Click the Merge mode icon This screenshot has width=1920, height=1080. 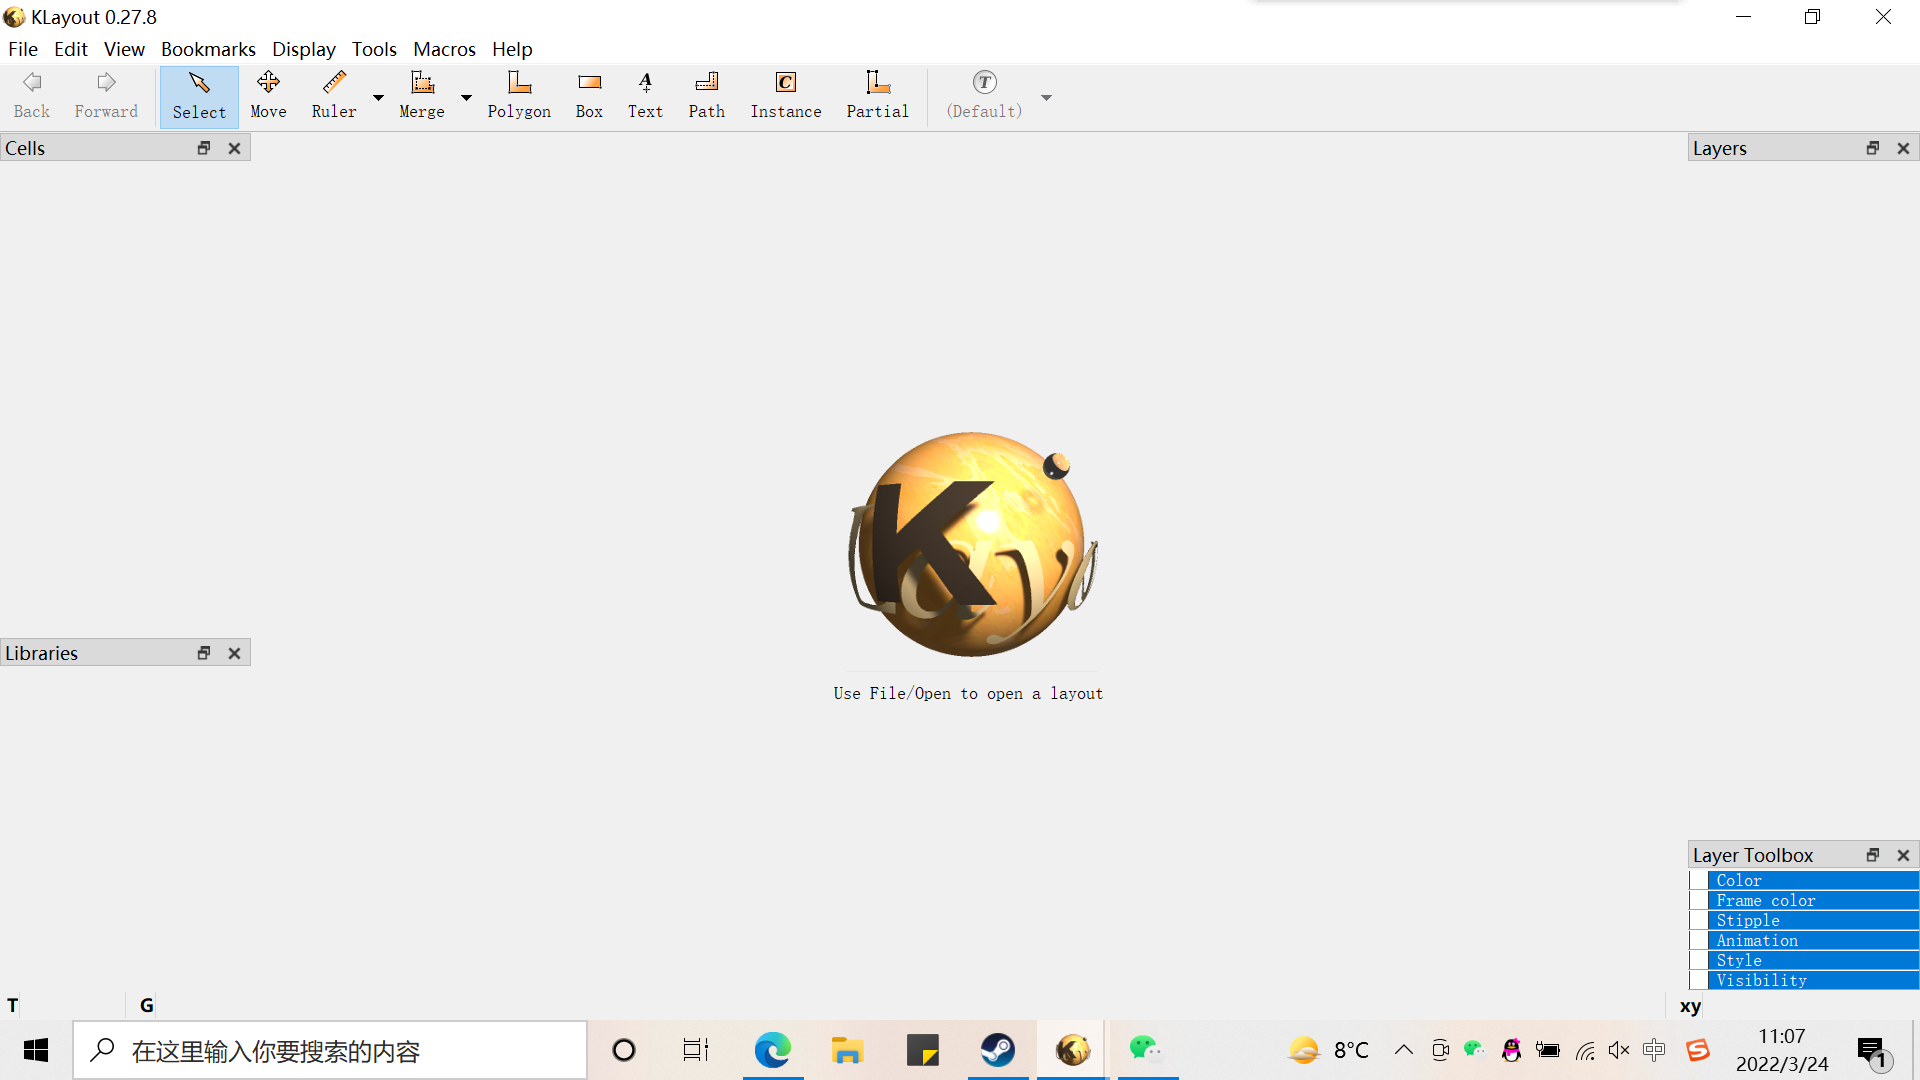(422, 96)
